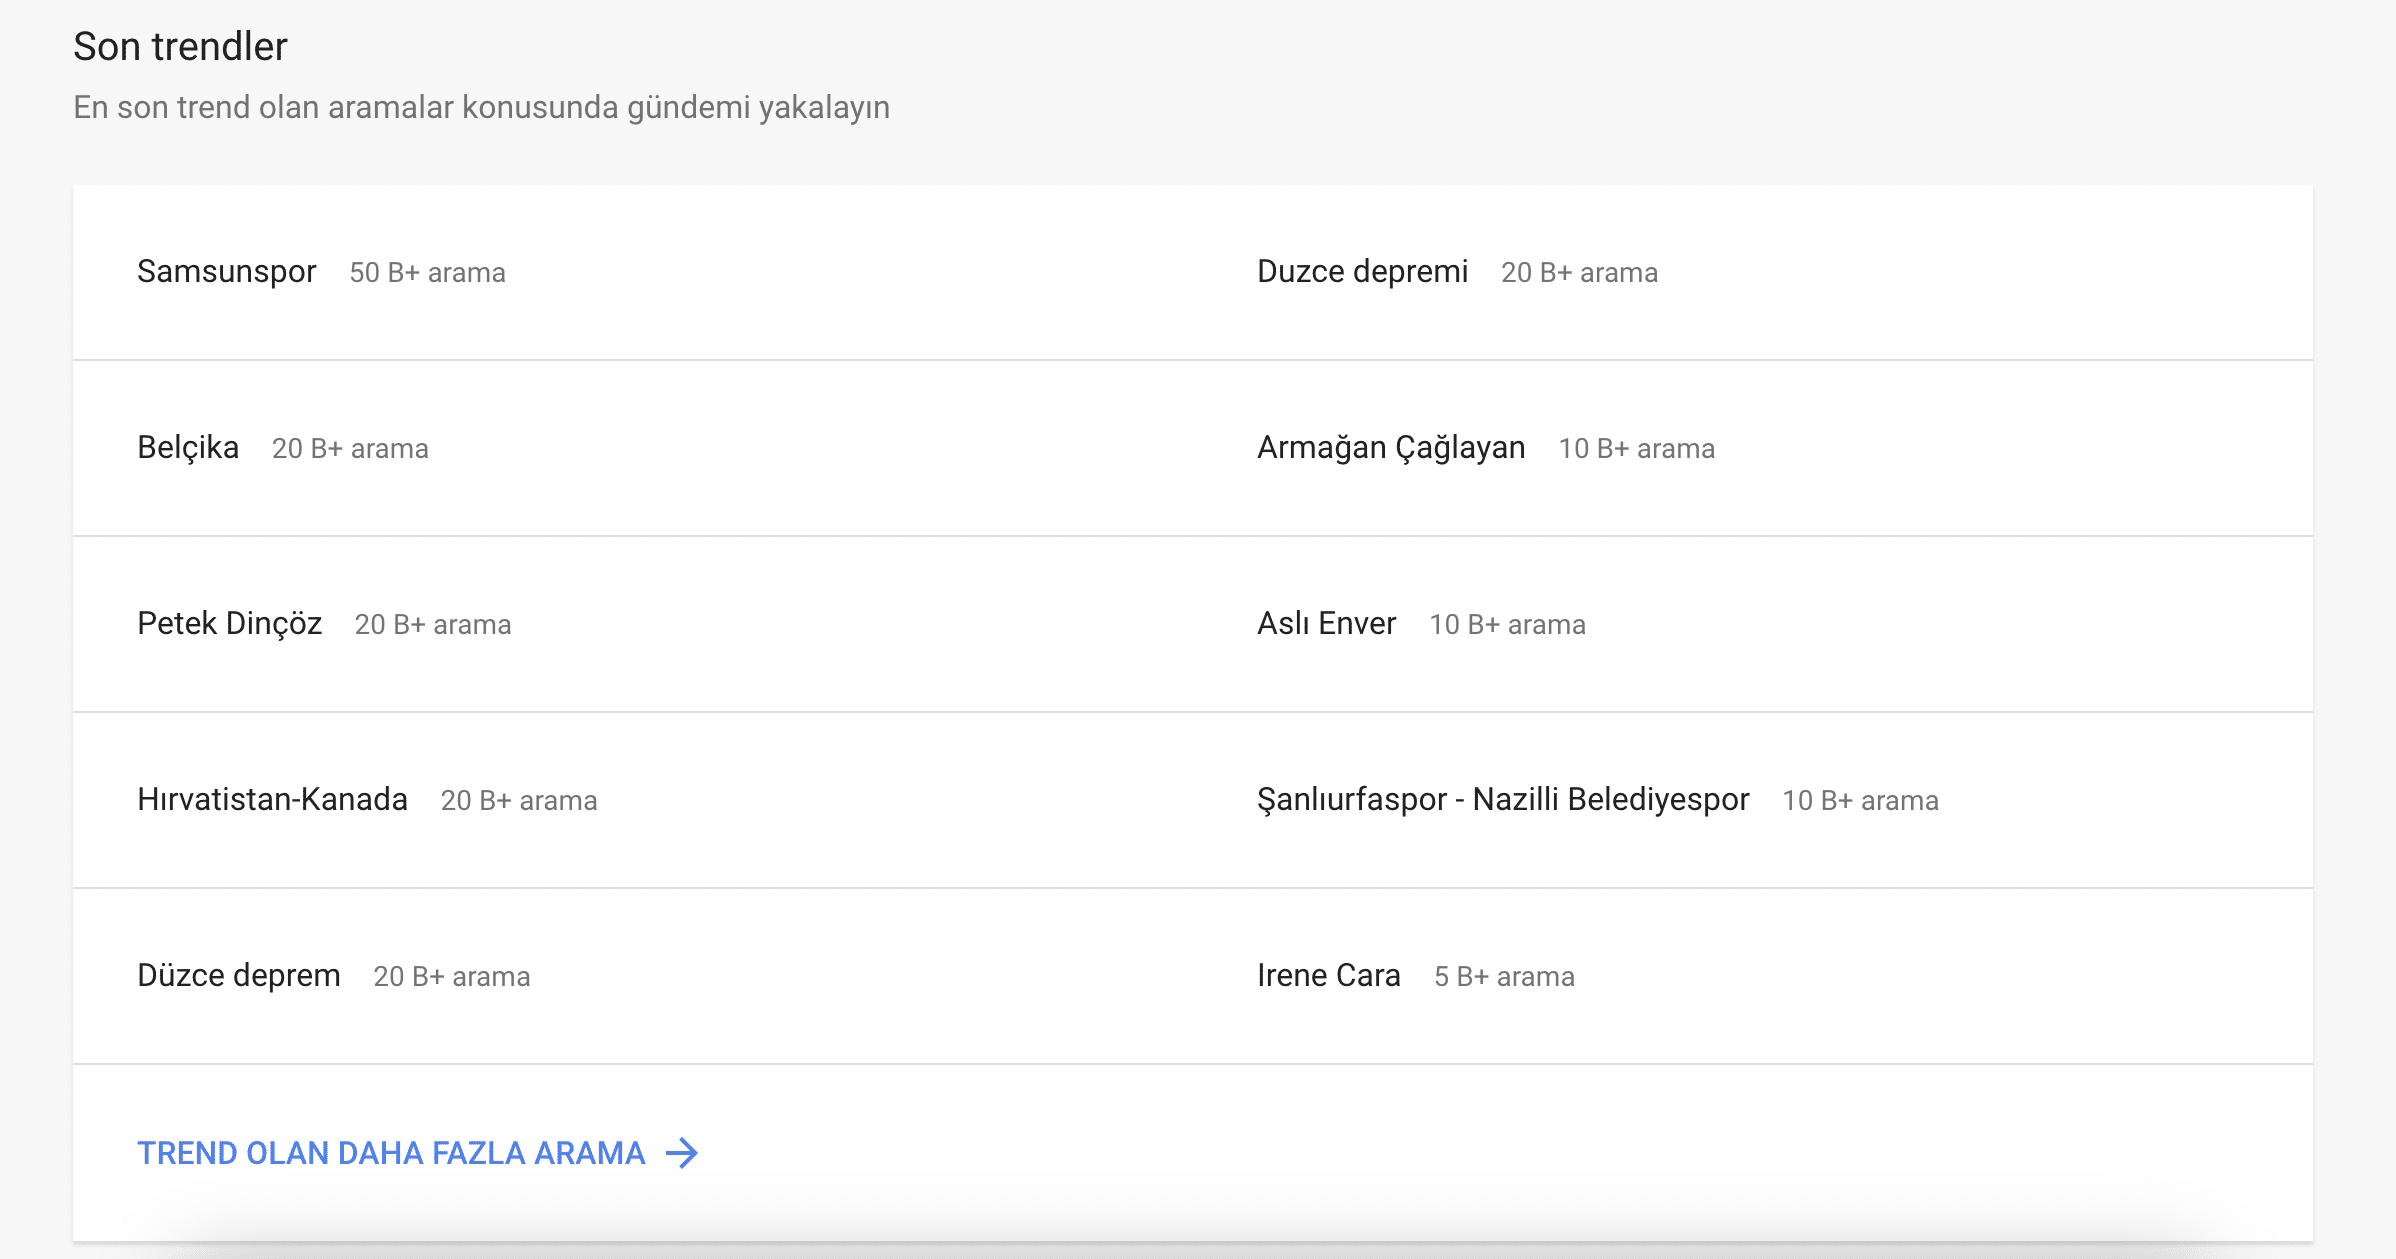The height and width of the screenshot is (1259, 2396).
Task: Click the Son trendler heading
Action: click(x=180, y=46)
